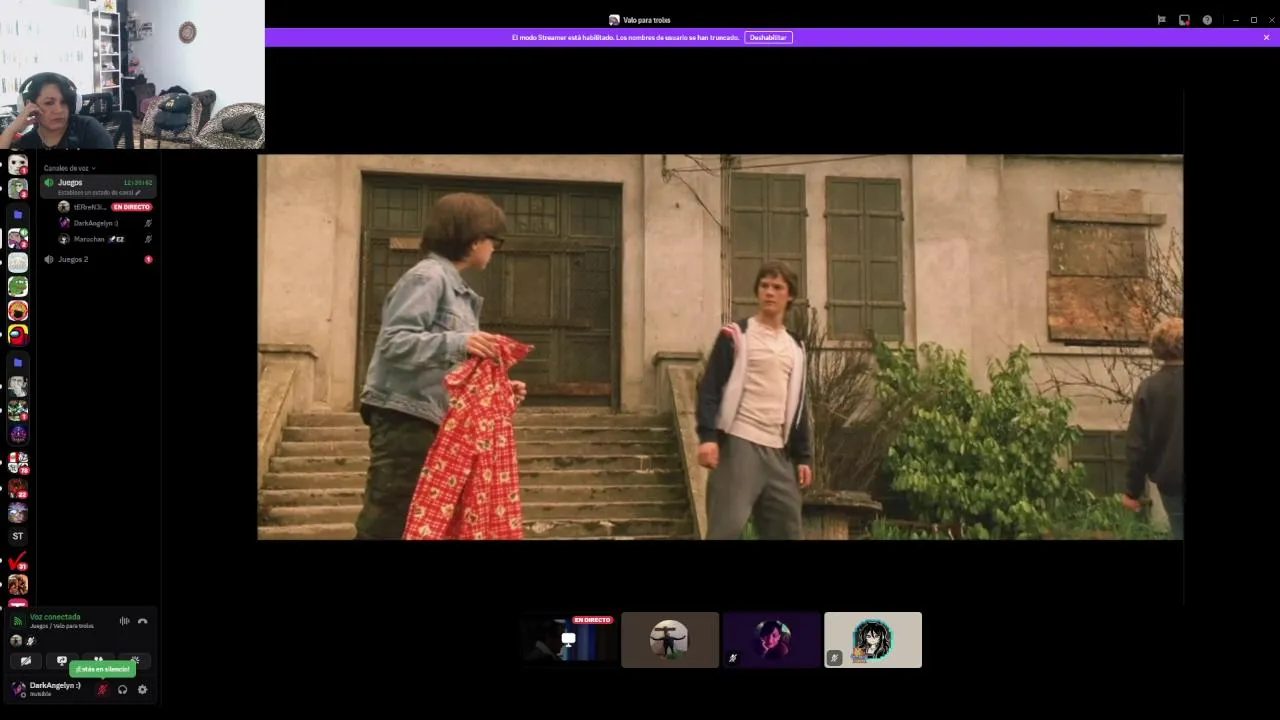Image resolution: width=1280 pixels, height=720 pixels.
Task: Click the Voz conectada status text
Action: click(55, 617)
